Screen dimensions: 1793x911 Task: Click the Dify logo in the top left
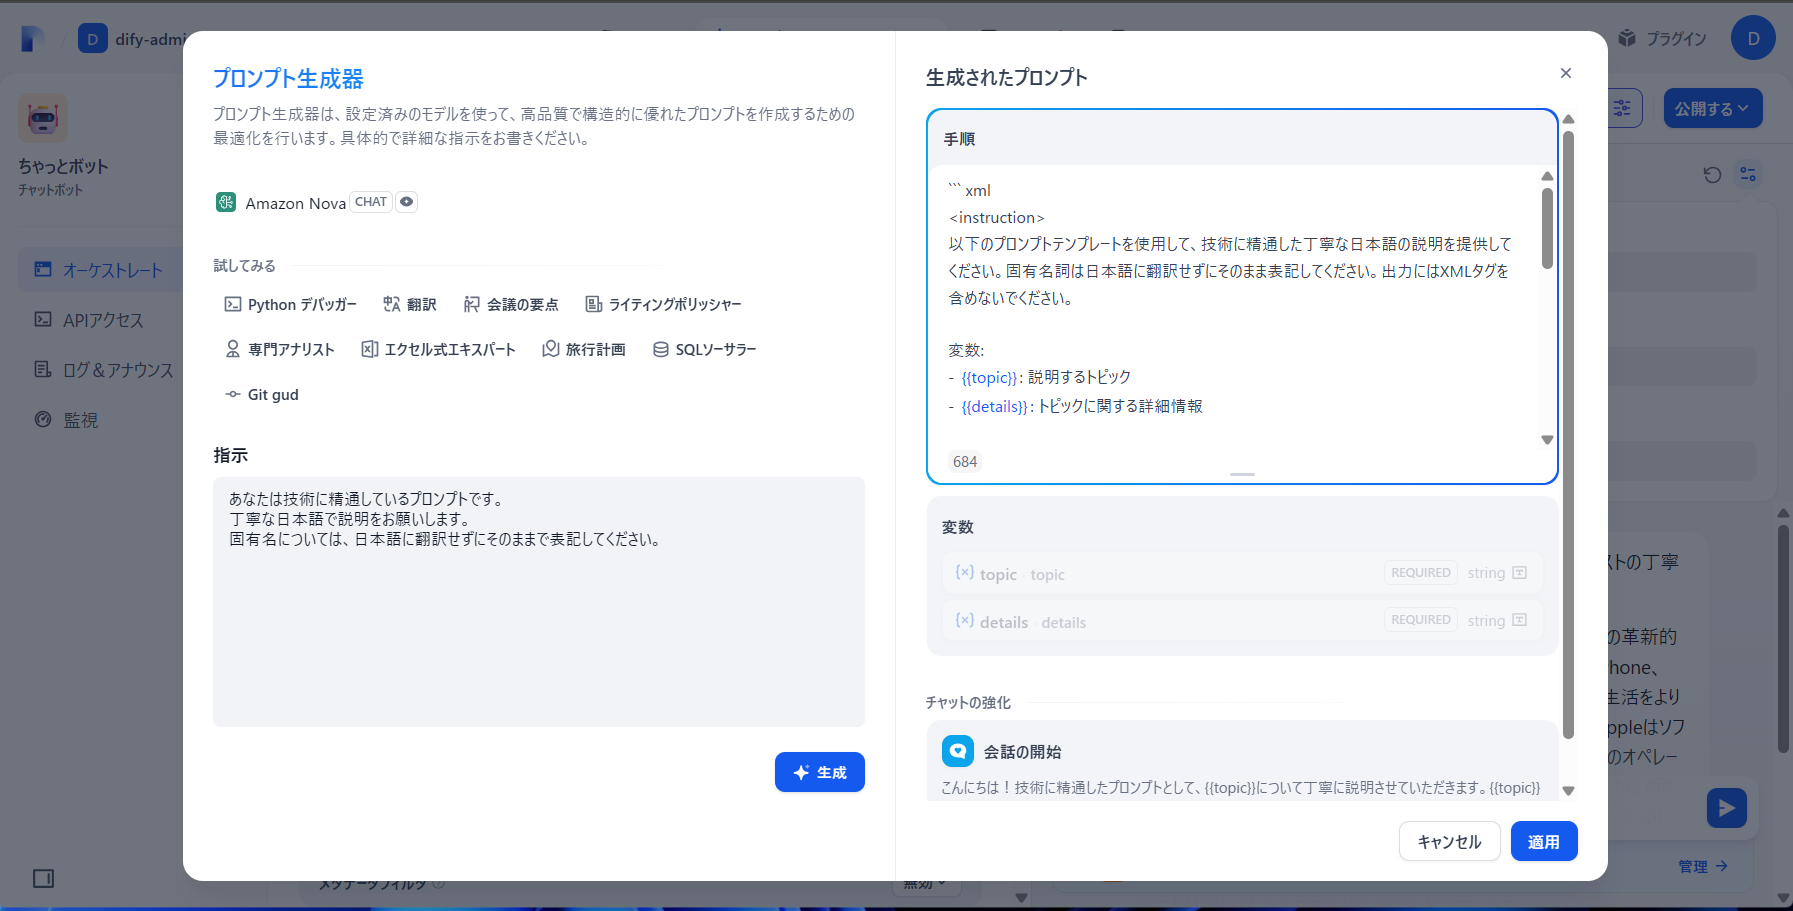(33, 39)
